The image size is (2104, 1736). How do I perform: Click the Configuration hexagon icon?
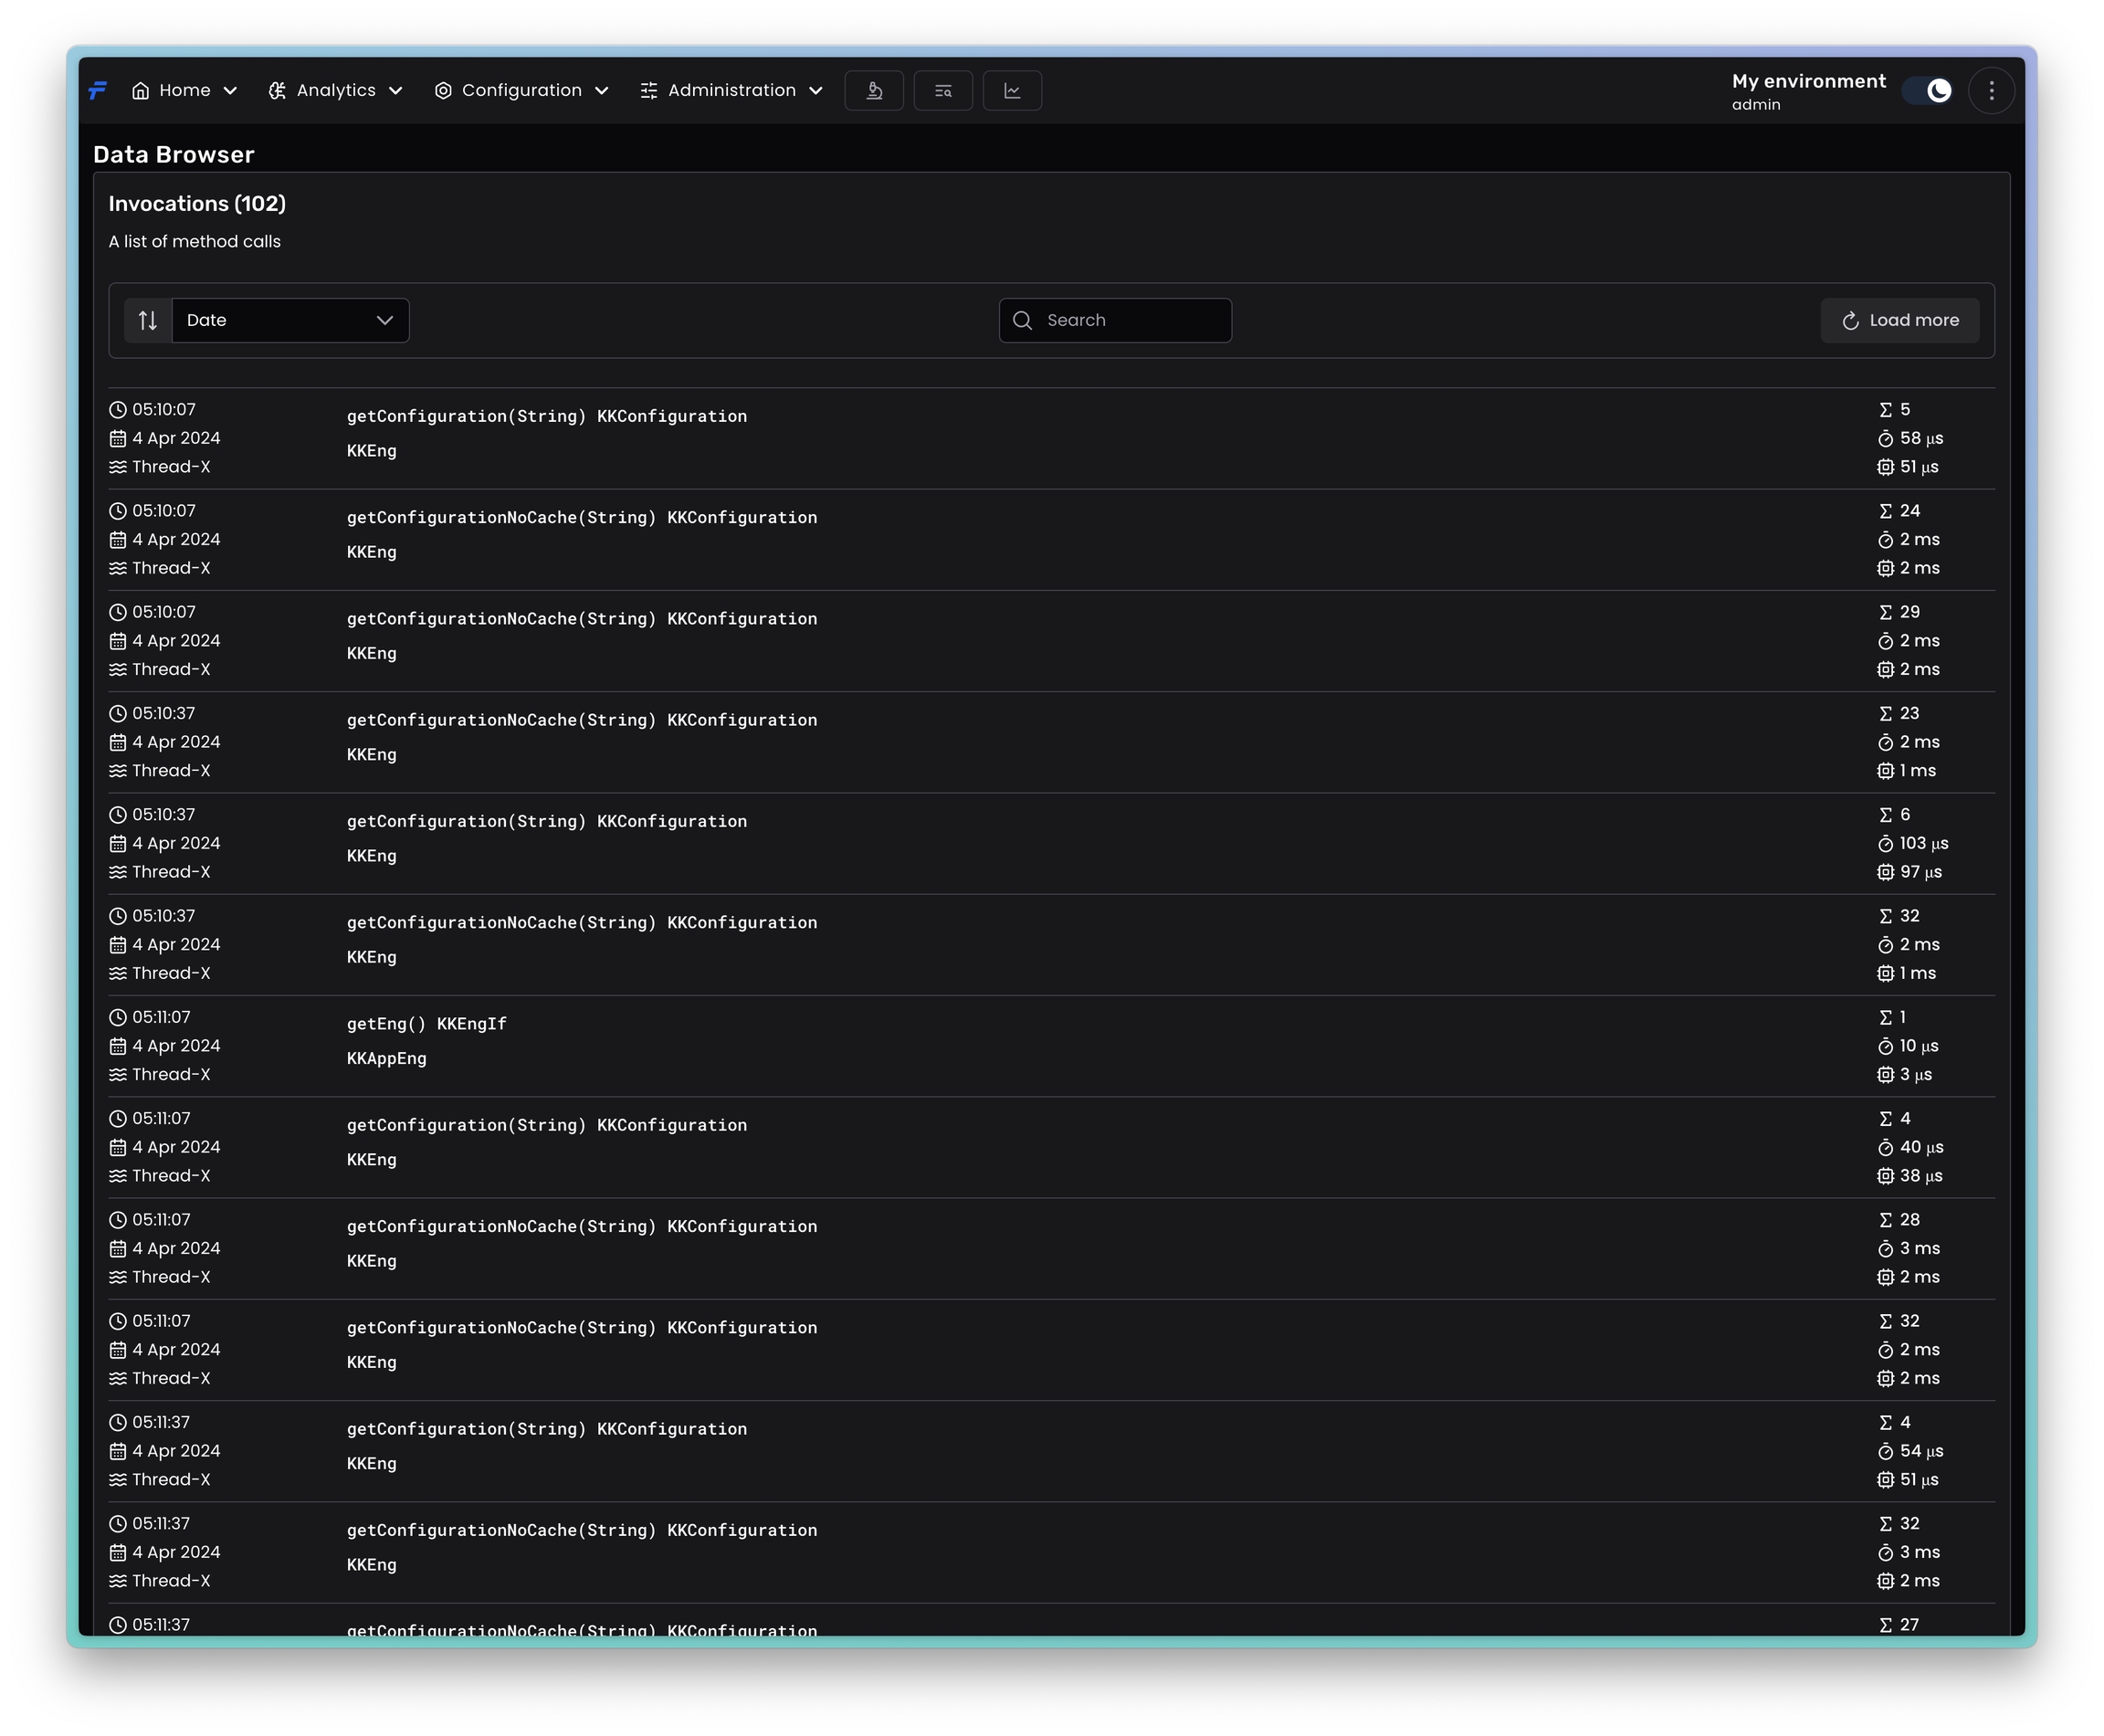pos(443,91)
